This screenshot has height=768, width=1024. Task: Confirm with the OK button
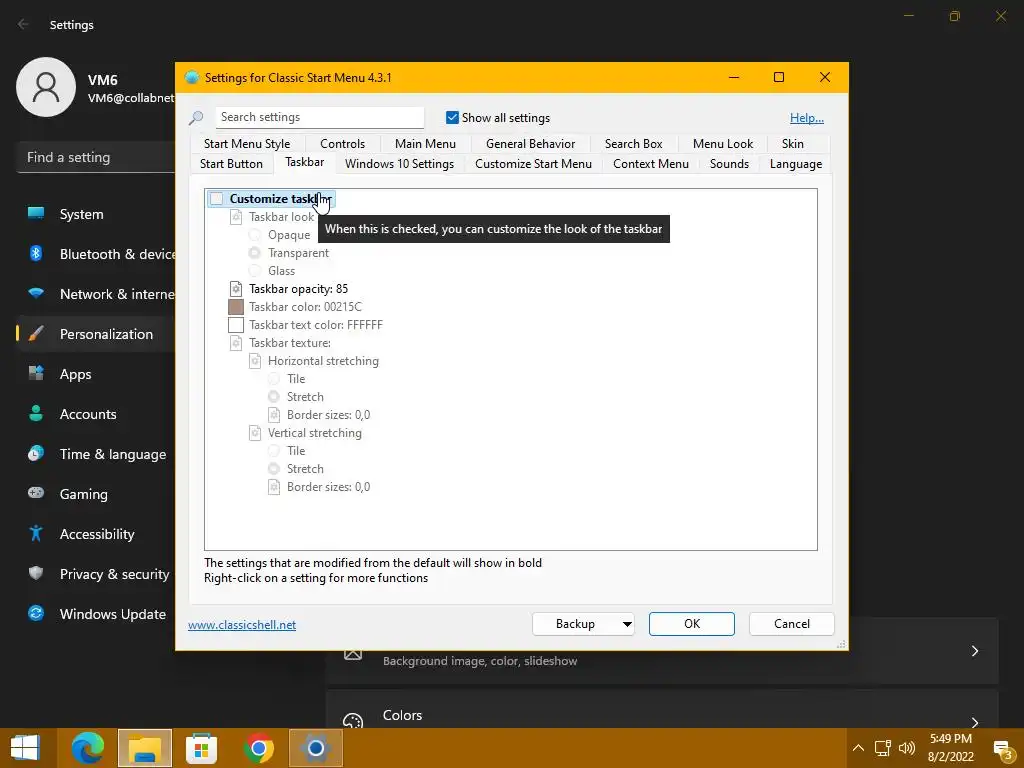(692, 624)
